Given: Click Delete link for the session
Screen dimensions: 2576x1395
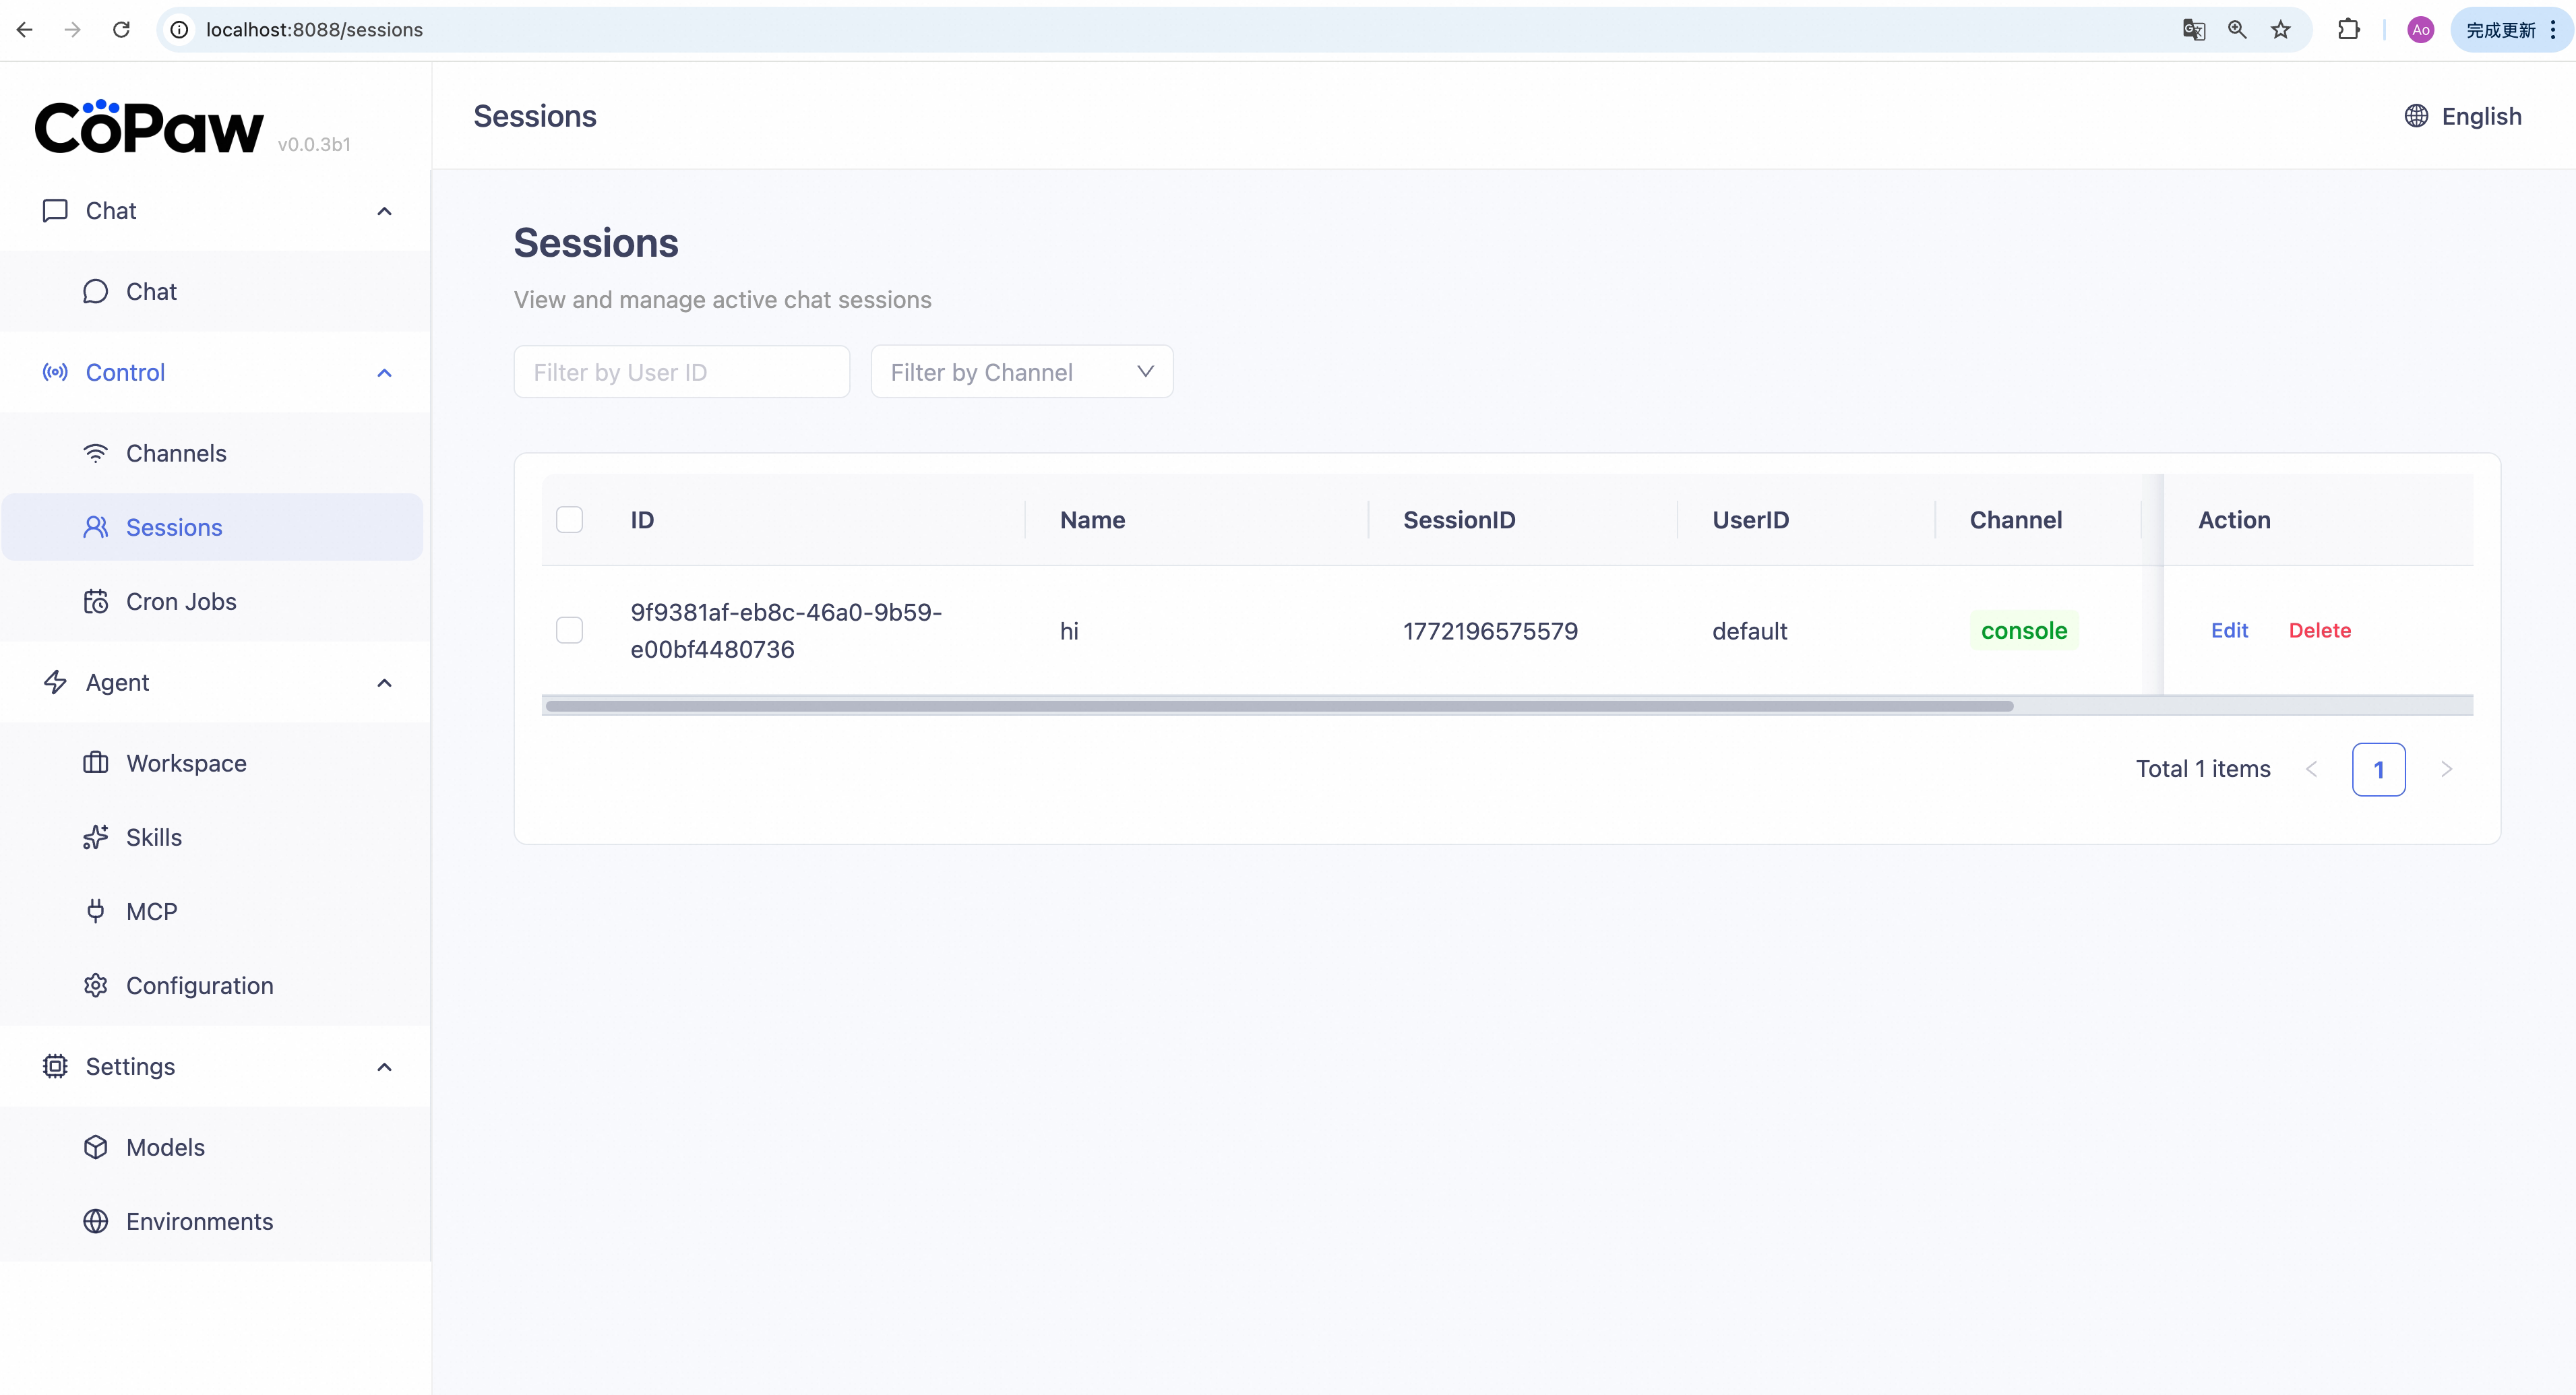Looking at the screenshot, I should pyautogui.click(x=2319, y=630).
